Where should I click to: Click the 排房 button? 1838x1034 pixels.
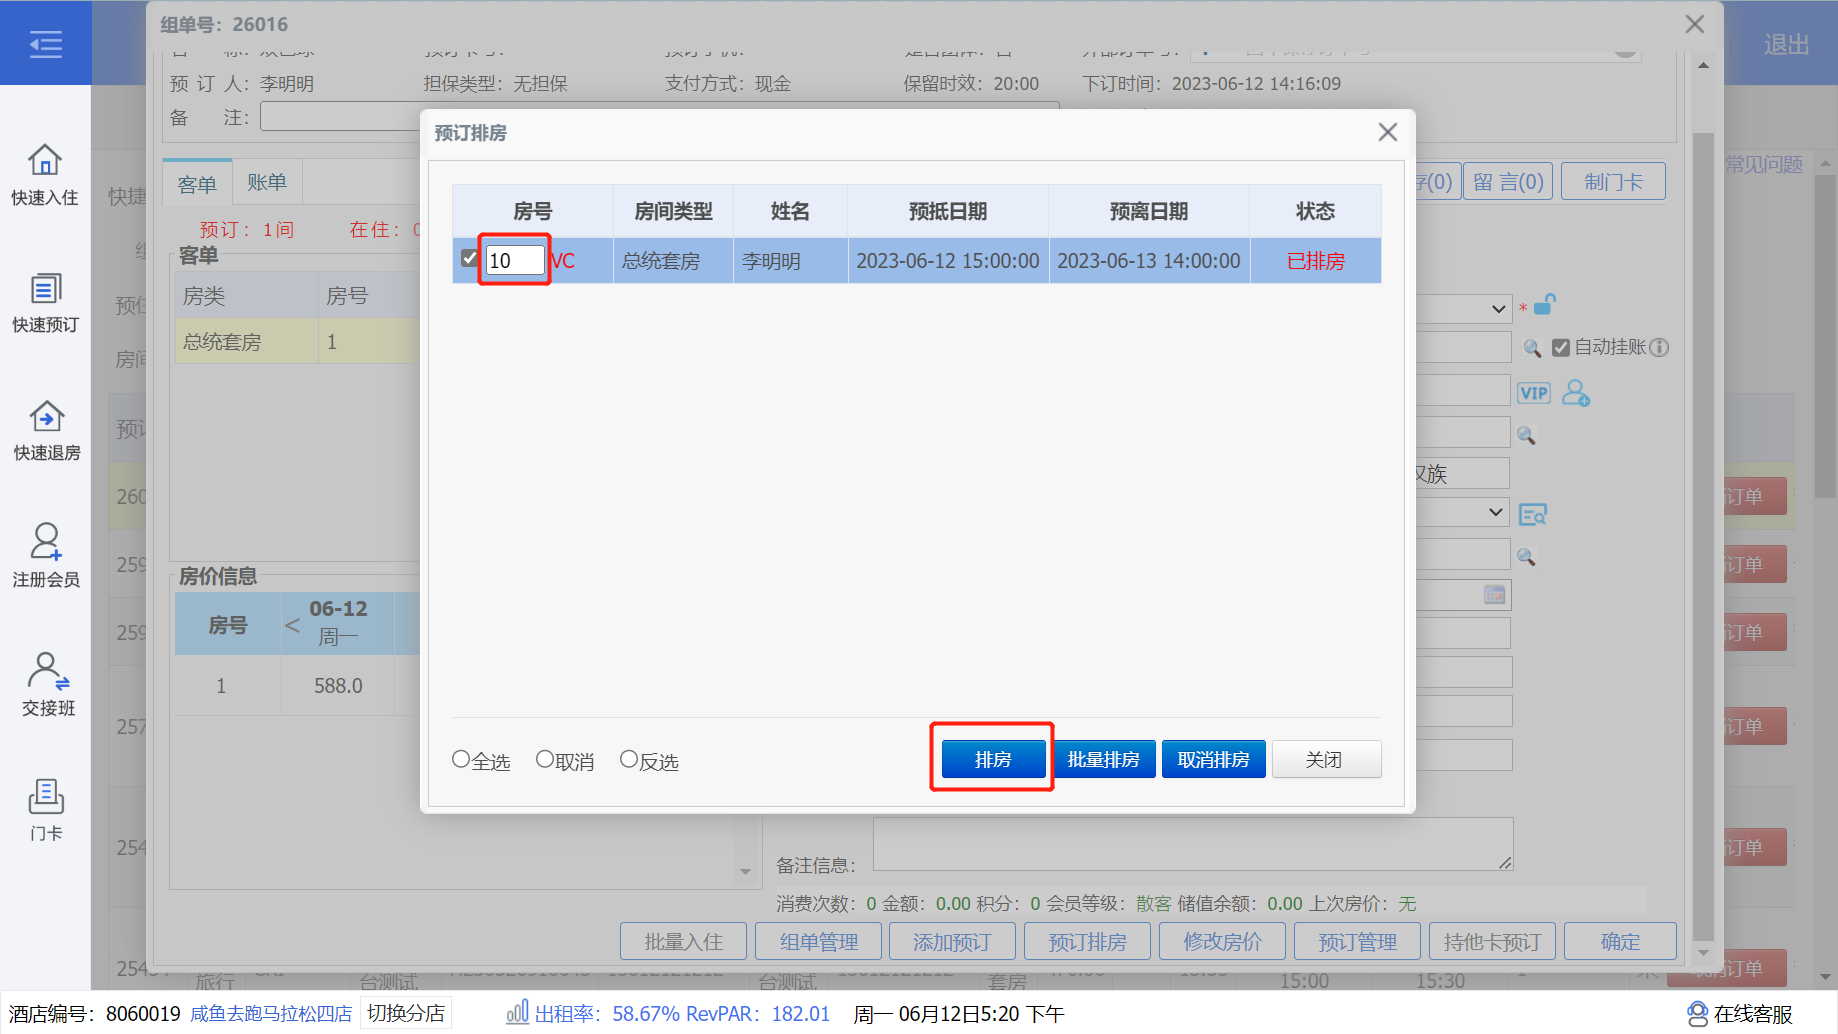993,759
